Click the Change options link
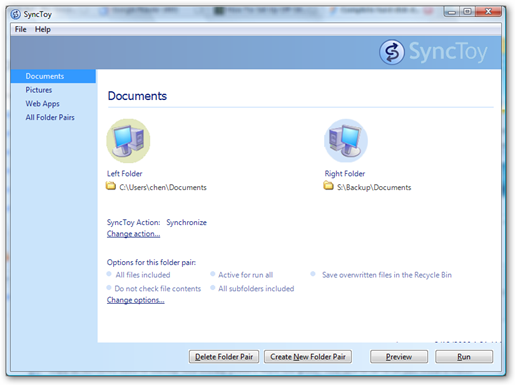The height and width of the screenshot is (385, 515). tap(135, 300)
